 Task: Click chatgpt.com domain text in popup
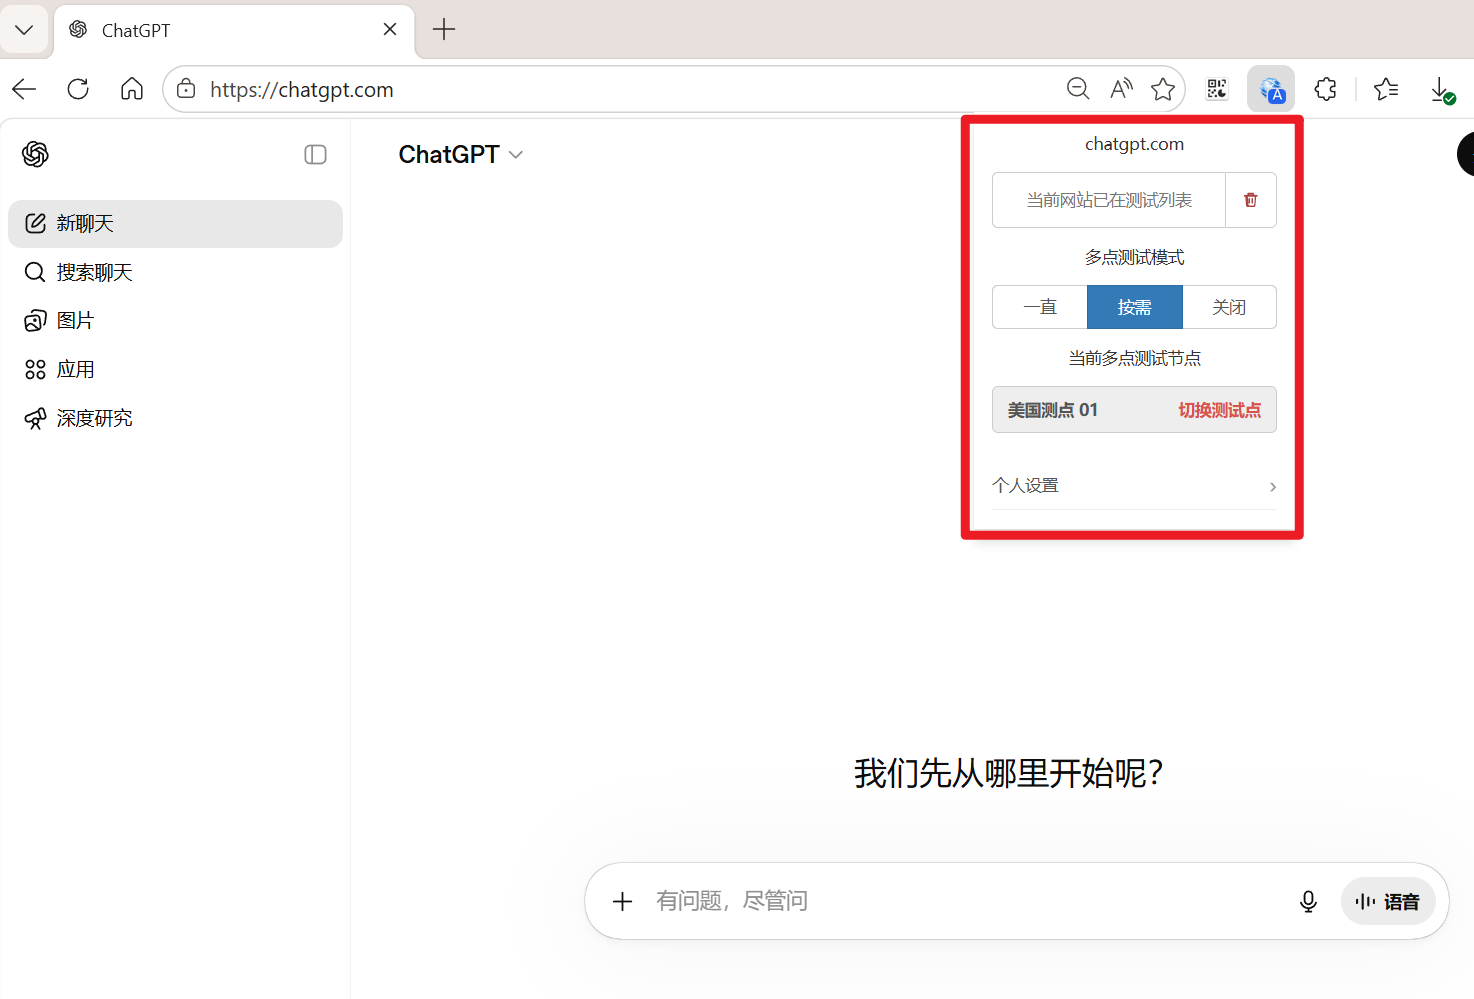point(1134,144)
